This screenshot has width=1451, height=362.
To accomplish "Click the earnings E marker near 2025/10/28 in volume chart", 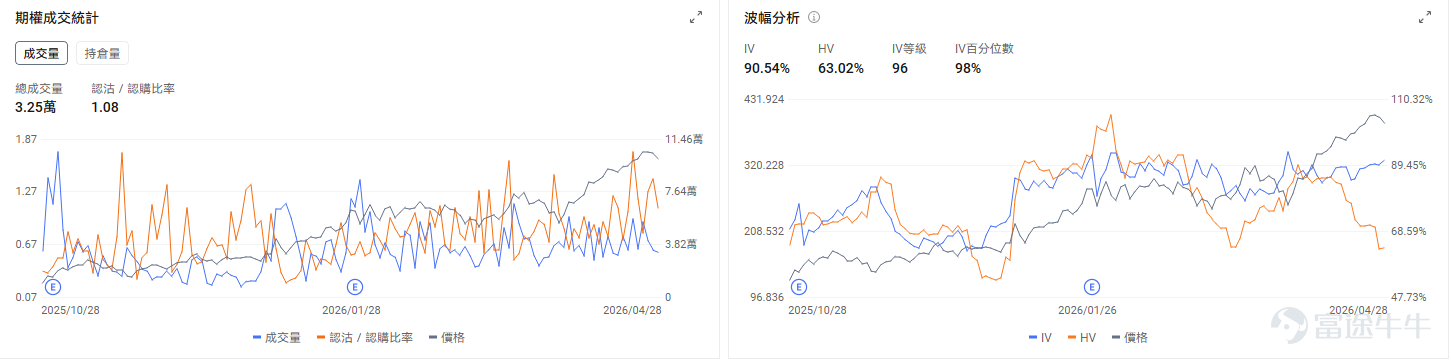I will [x=54, y=288].
